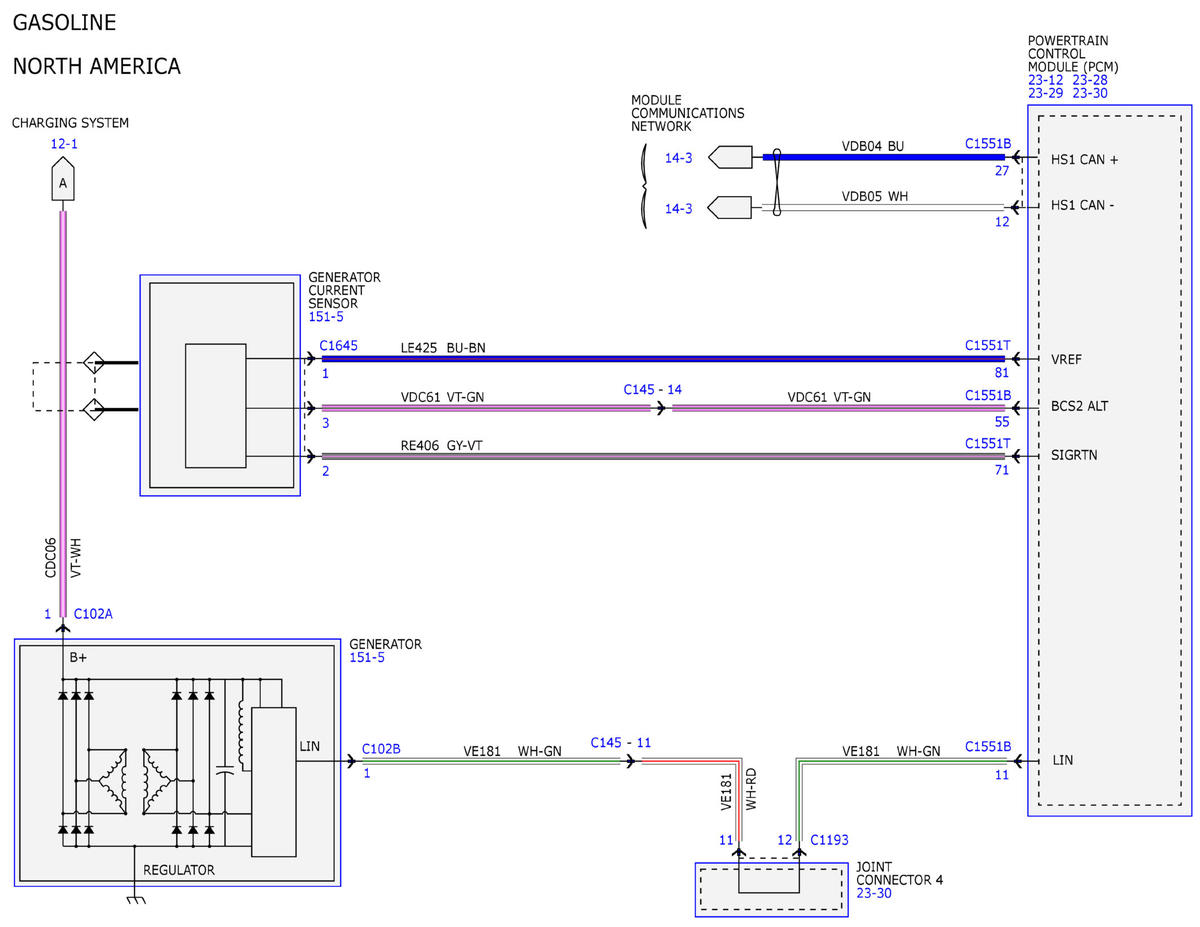Click the capacitor symbol inside the generator
Screen dimensions: 1200x927
[225, 770]
